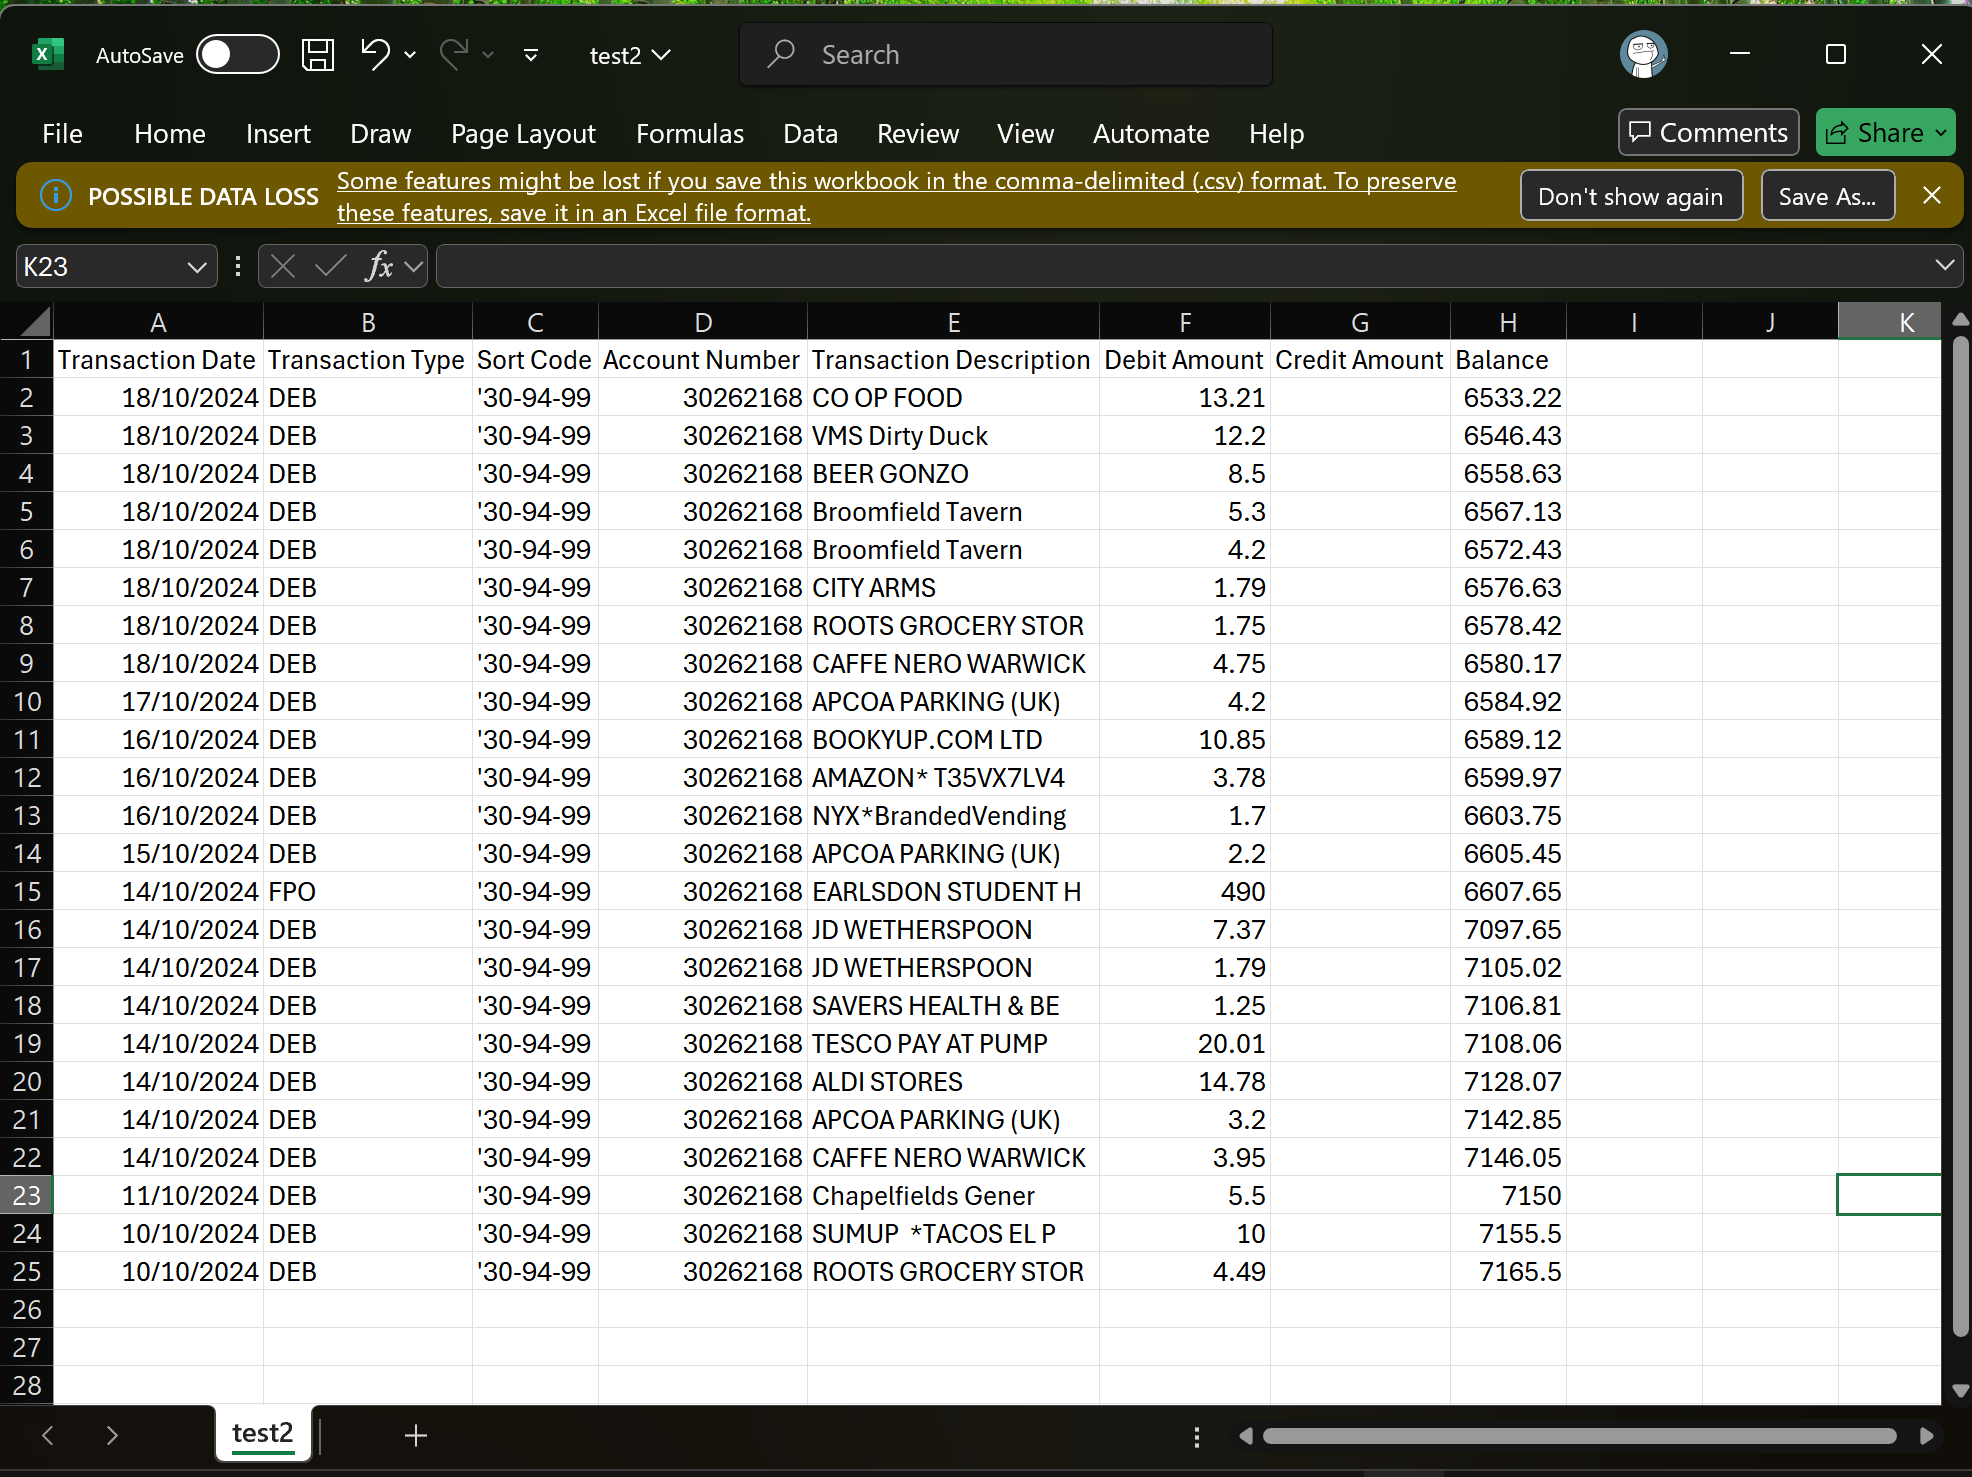Click the Select All corner triangle
Viewport: 1972px width, 1477px height.
click(35, 322)
